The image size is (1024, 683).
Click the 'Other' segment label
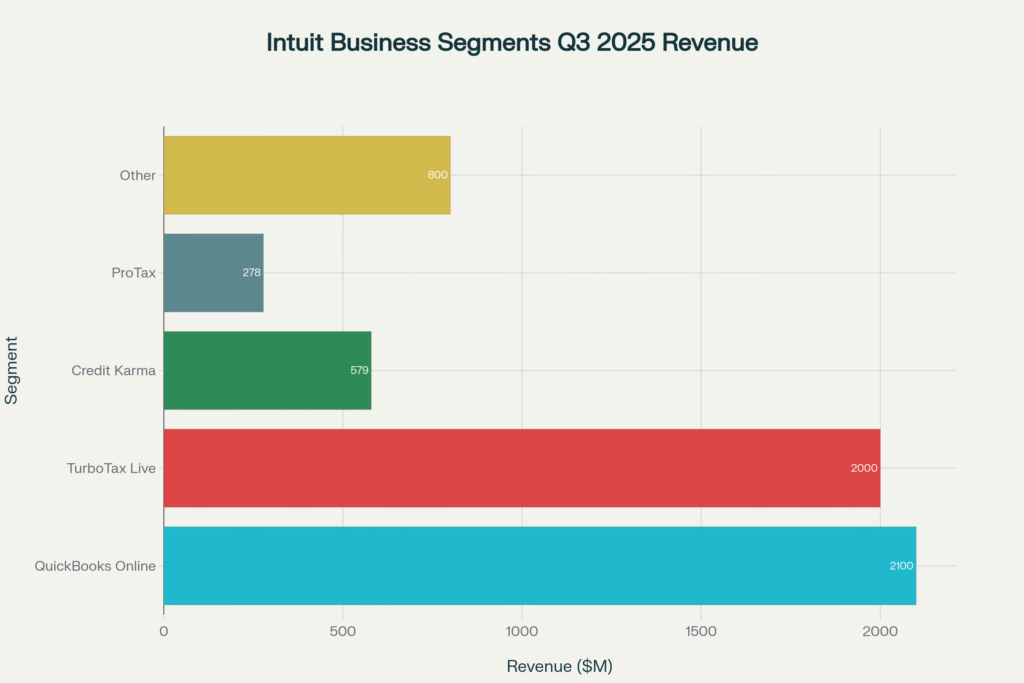tap(138, 175)
